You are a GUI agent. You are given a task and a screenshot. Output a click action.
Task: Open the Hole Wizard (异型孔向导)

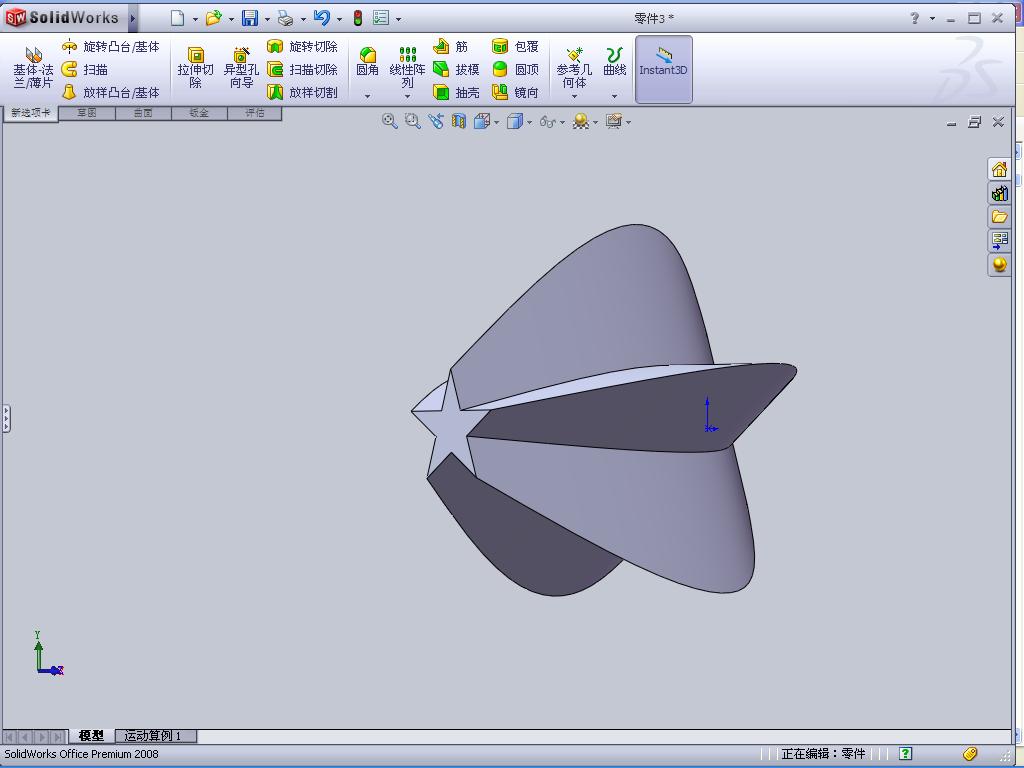[x=241, y=68]
